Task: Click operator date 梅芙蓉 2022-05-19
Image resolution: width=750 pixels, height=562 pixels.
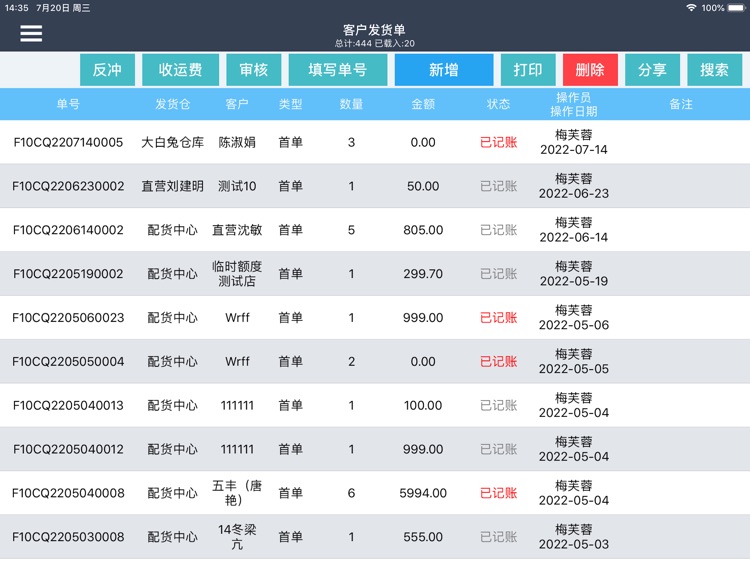Action: [574, 274]
